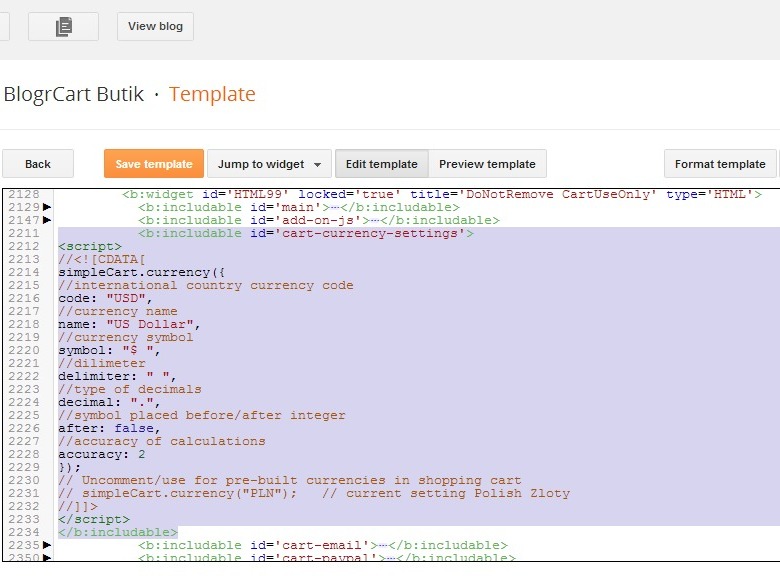Screen dimensions: 780x583
Task: Click the Template breadcrumb heading
Action: pos(212,94)
